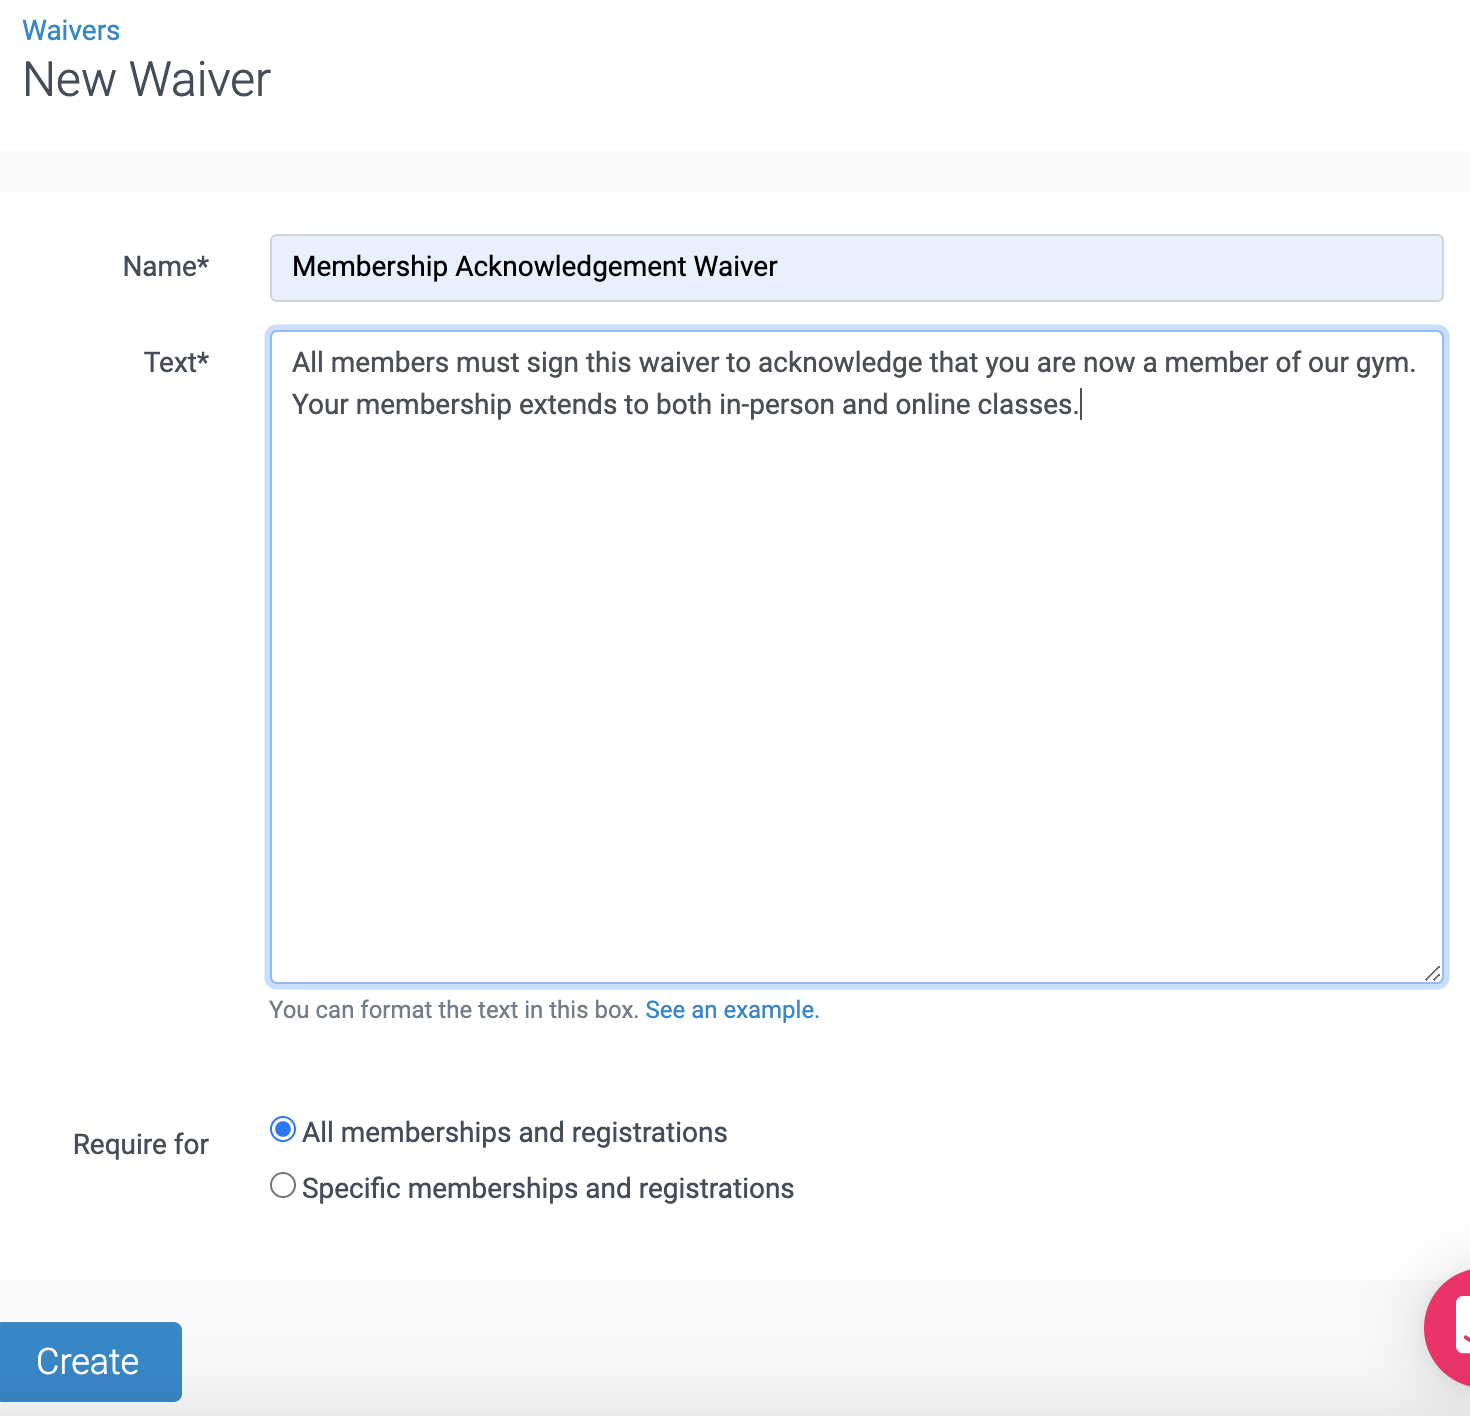Choose 'Specific memberships and registrations' option
The height and width of the screenshot is (1416, 1470).
[283, 1185]
